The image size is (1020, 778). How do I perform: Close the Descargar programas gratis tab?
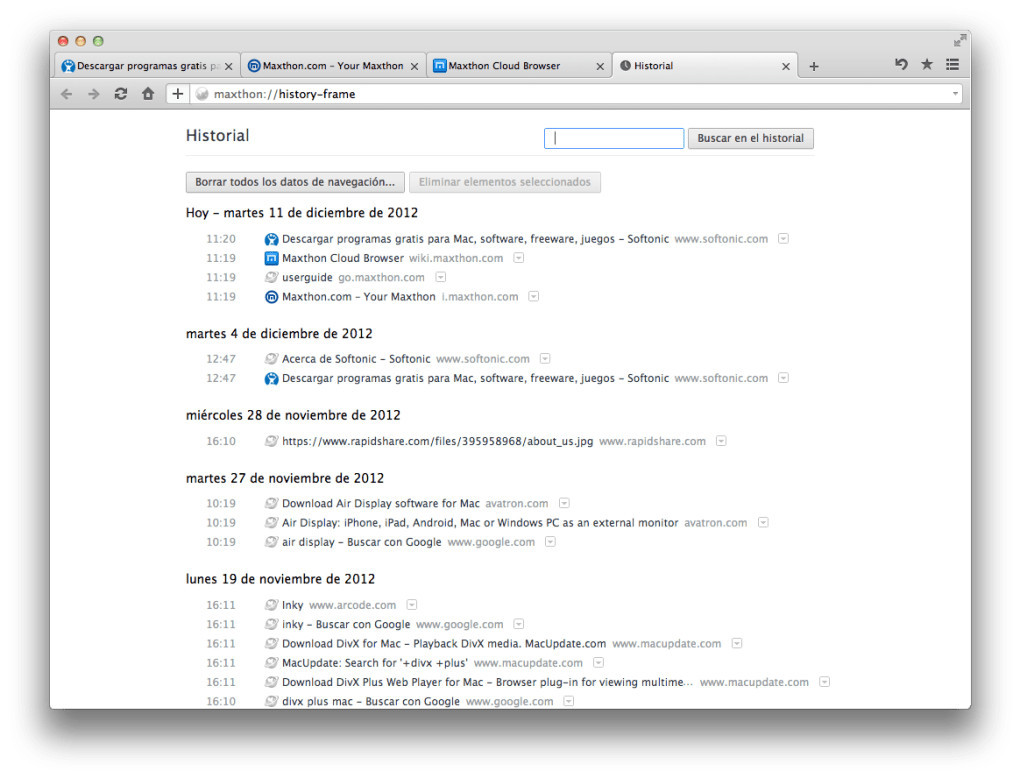(x=228, y=66)
